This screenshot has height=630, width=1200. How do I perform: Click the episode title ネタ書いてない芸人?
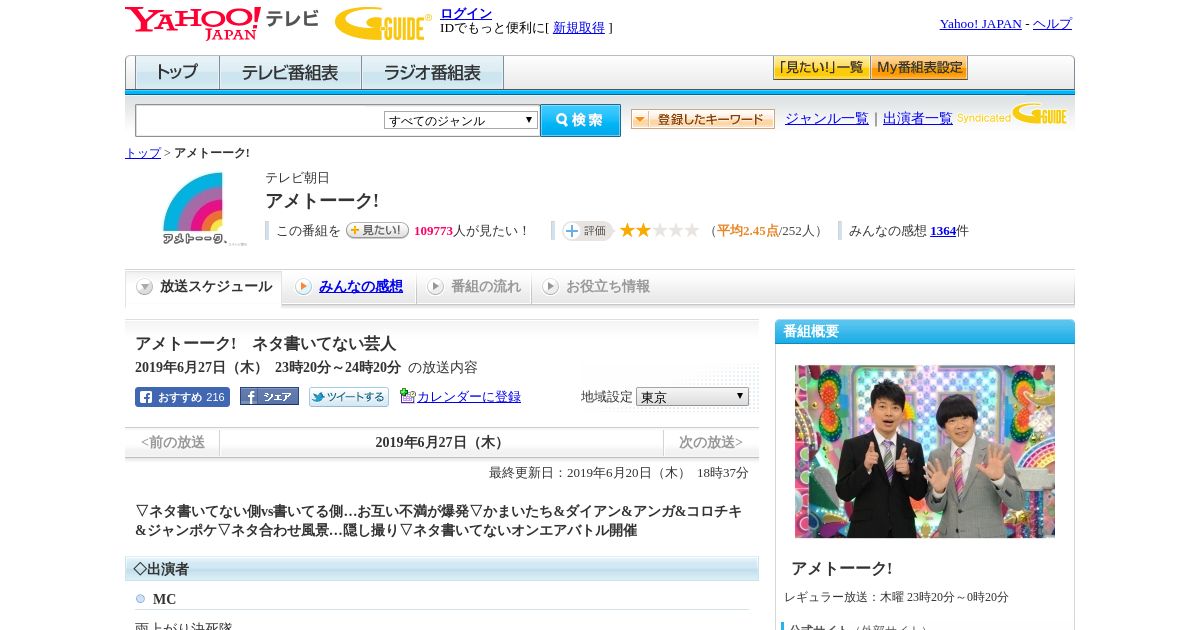(324, 344)
